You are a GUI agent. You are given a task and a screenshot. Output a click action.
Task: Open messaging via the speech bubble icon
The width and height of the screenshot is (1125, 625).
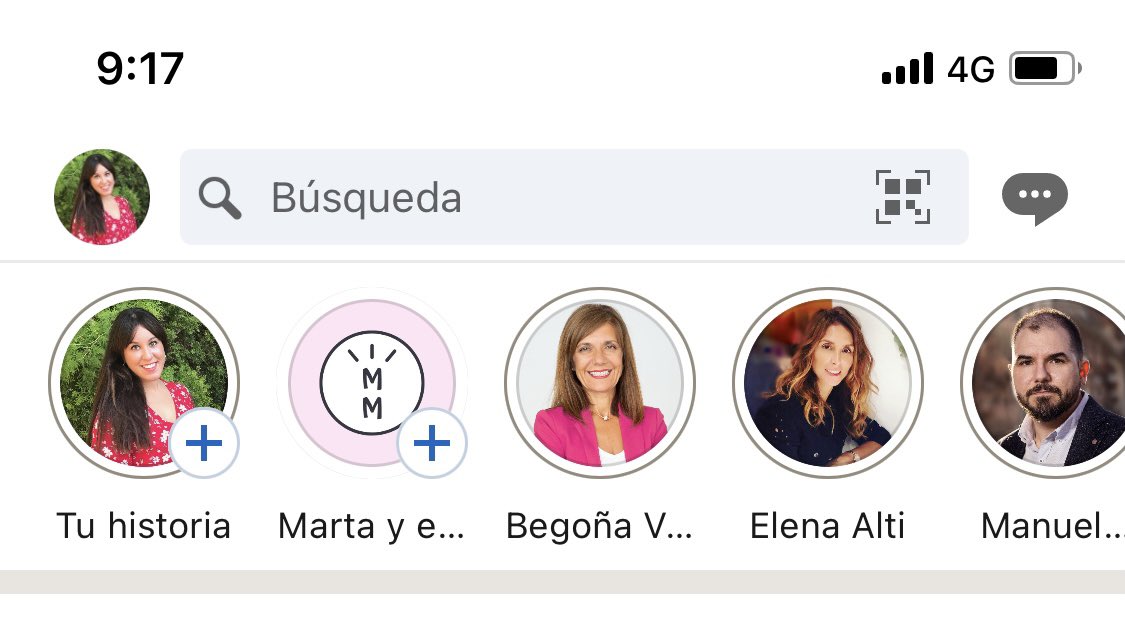click(1035, 198)
